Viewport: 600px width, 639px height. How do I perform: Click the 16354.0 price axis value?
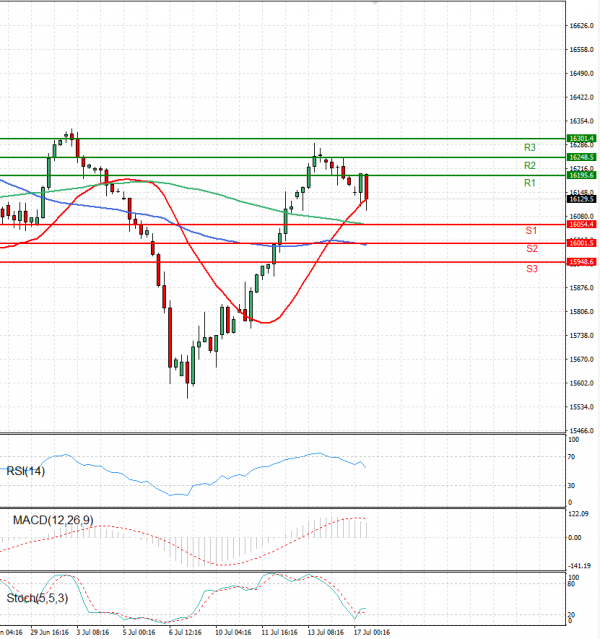pos(581,121)
